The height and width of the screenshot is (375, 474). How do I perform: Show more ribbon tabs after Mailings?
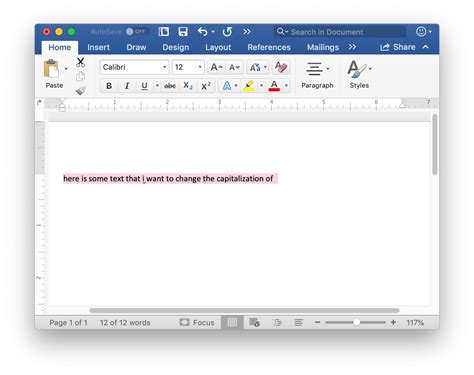352,47
